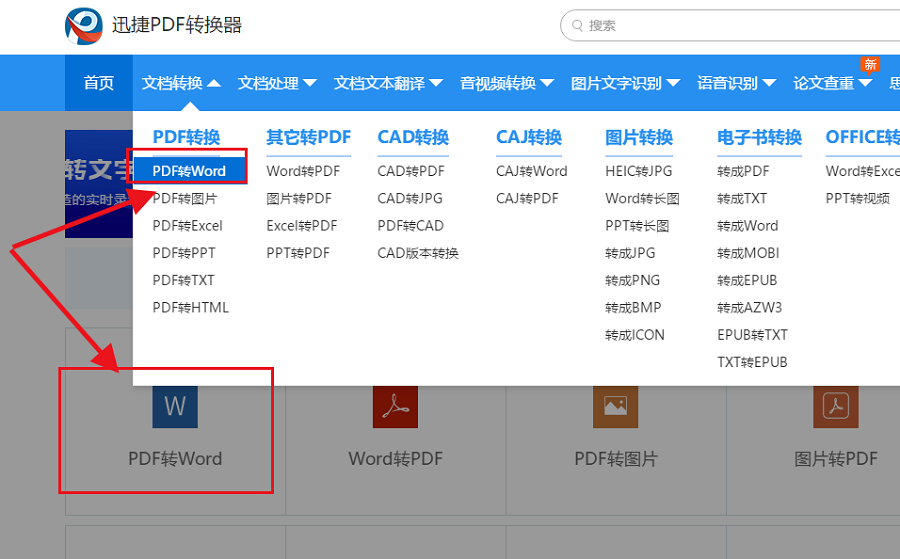Click the PDF转换 column heading

point(186,138)
